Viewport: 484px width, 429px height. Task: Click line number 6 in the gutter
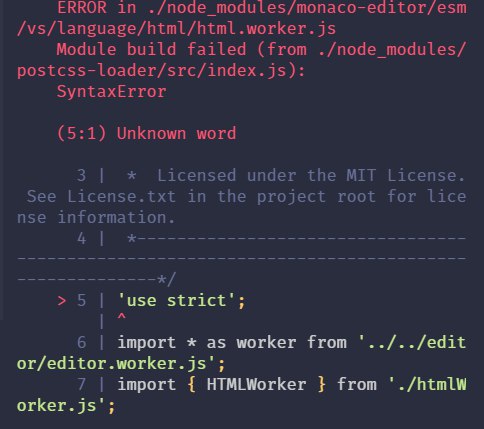[82, 343]
